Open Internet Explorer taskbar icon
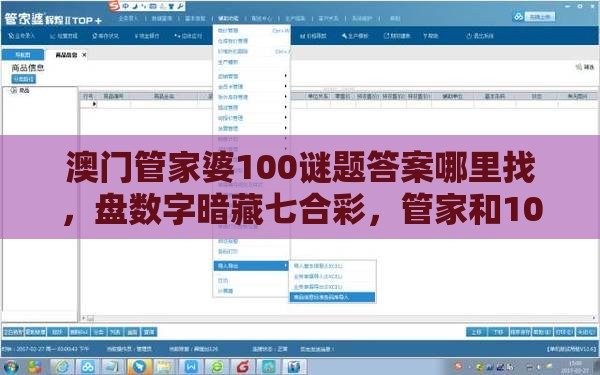600x375 pixels. click(62, 367)
